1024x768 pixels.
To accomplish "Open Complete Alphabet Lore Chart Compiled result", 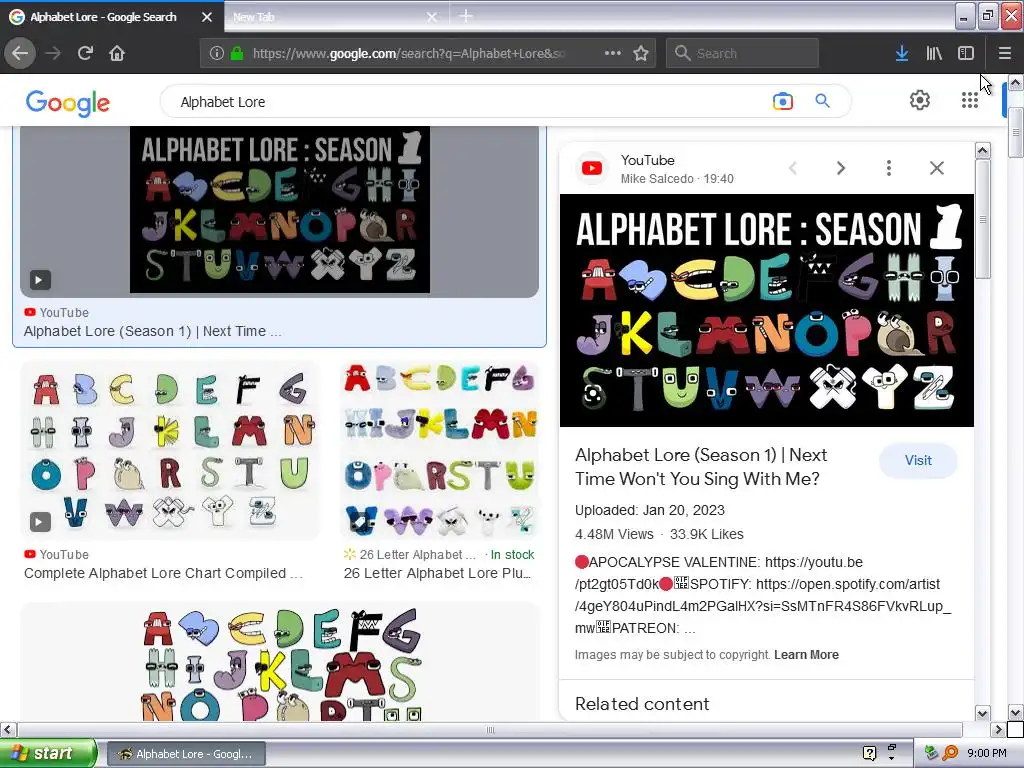I will [x=163, y=573].
